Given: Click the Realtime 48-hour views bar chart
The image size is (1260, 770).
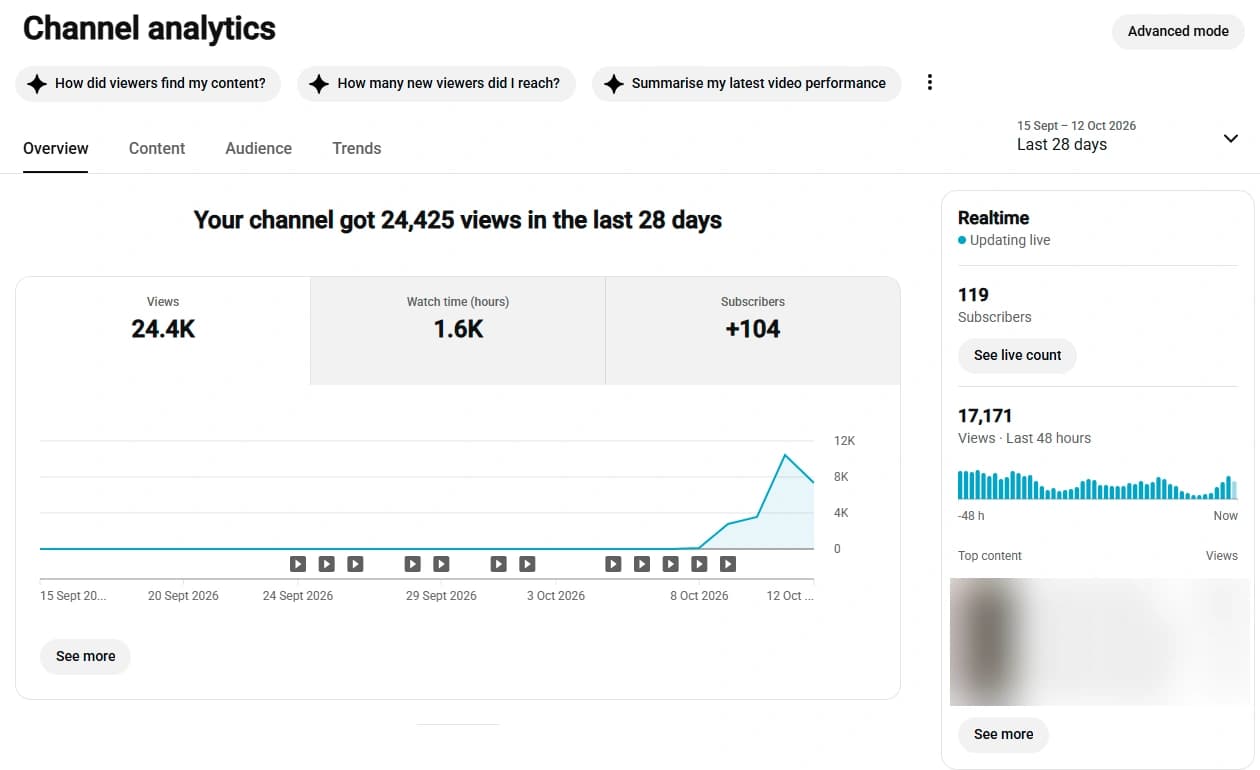Looking at the screenshot, I should [x=1097, y=485].
